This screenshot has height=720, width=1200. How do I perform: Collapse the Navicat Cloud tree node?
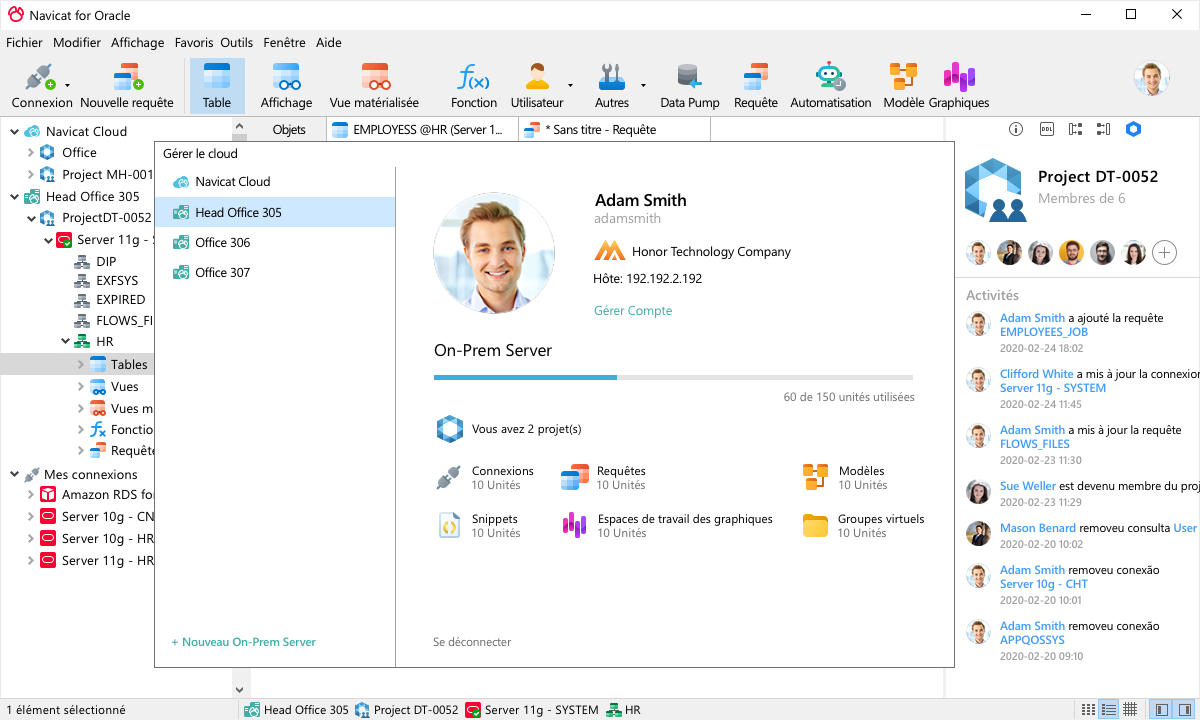coord(14,131)
